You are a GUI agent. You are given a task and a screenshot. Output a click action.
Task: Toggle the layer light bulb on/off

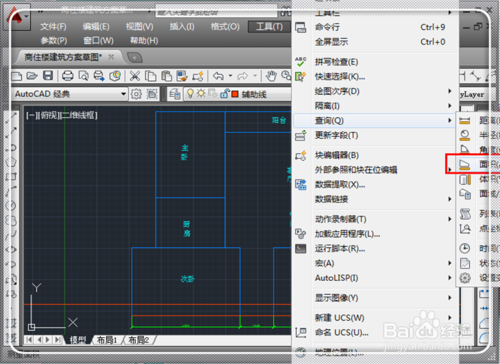point(190,94)
